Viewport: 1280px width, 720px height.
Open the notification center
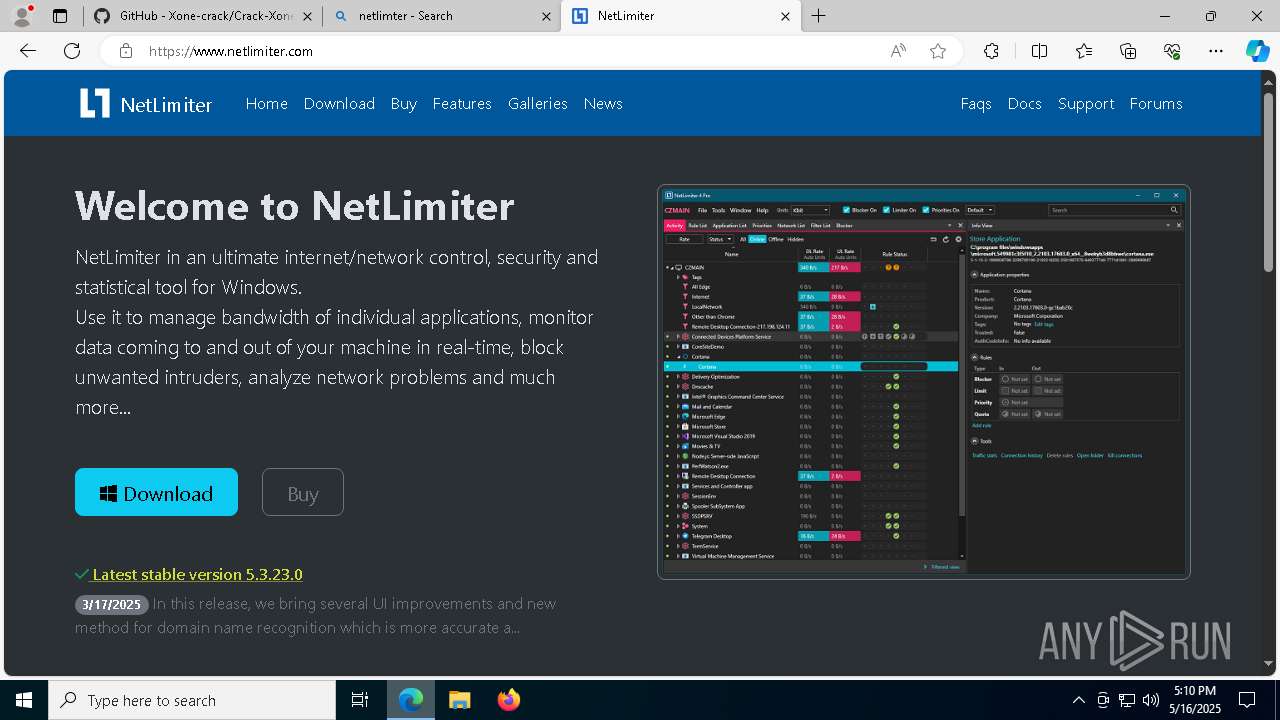pos(1247,700)
